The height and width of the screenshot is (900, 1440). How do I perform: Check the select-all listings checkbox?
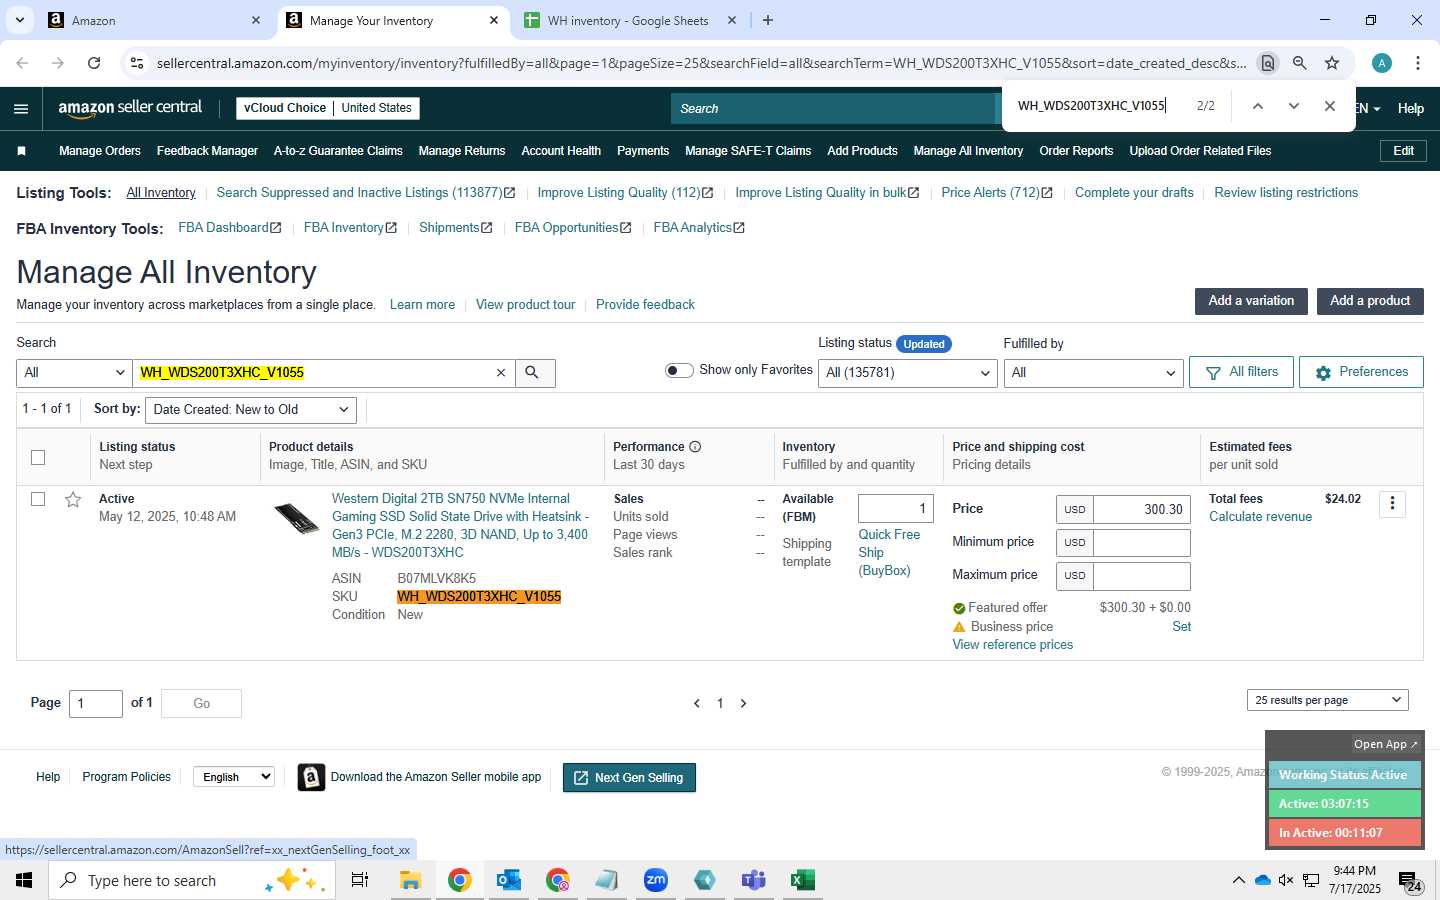pos(38,458)
